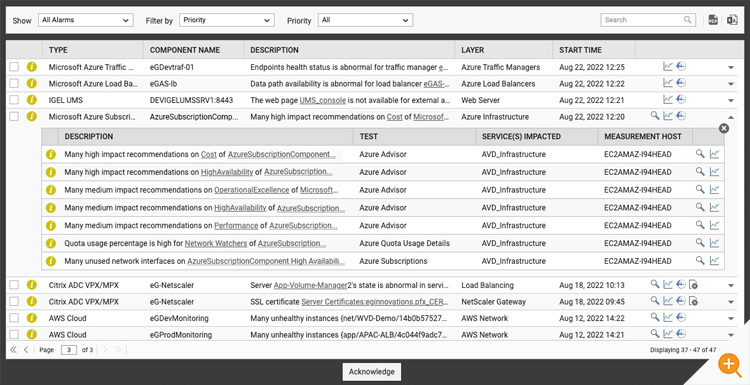Check the Aug 18 09:45 Citrix alarm box
The width and height of the screenshot is (750, 385).
coord(14,301)
